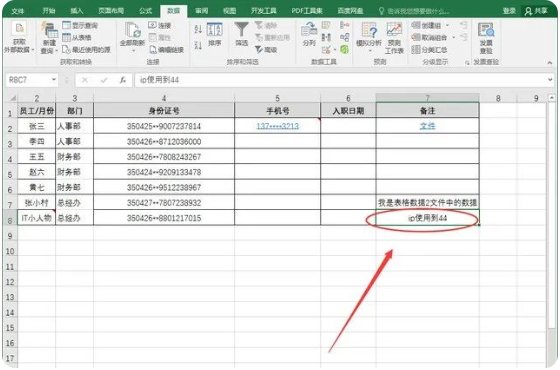The height and width of the screenshot is (370, 560).
Task: Switch to the 开发工具 (Developer) tab
Action: [x=264, y=11]
